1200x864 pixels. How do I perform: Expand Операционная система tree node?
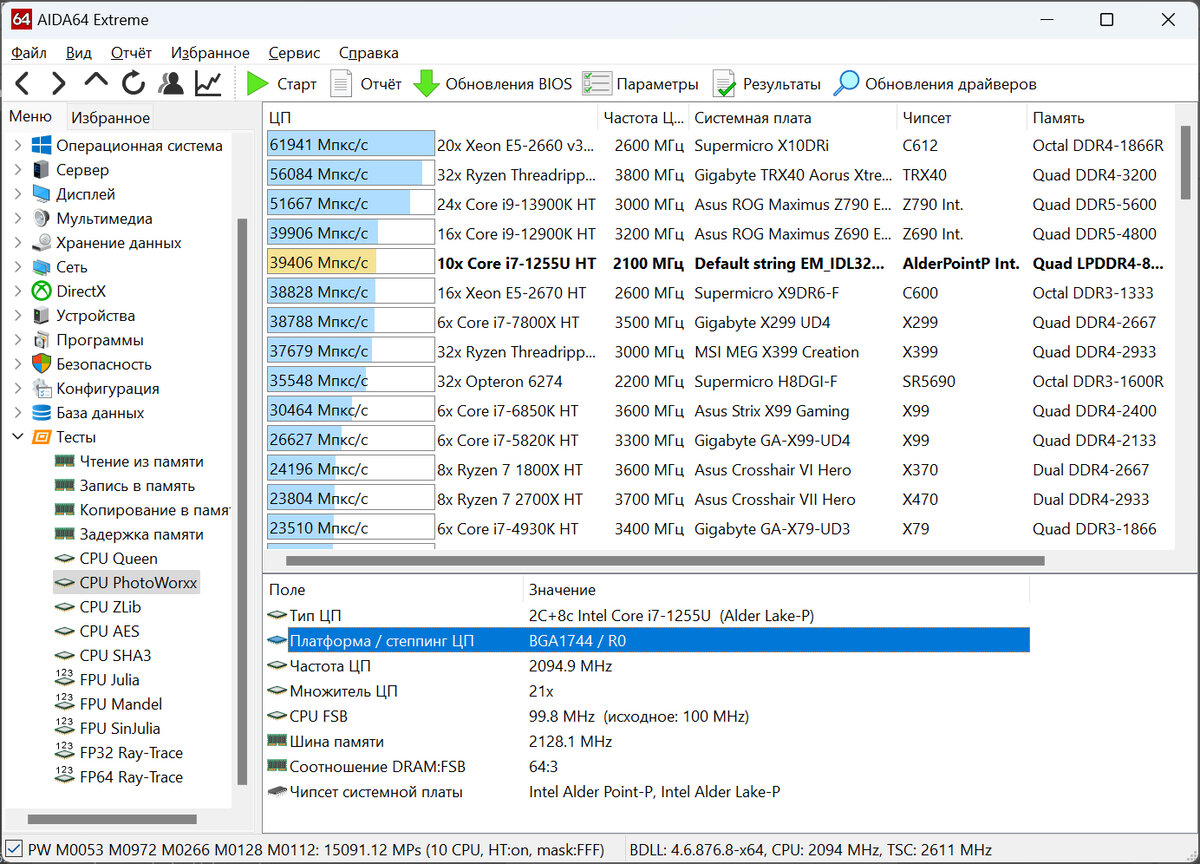17,146
